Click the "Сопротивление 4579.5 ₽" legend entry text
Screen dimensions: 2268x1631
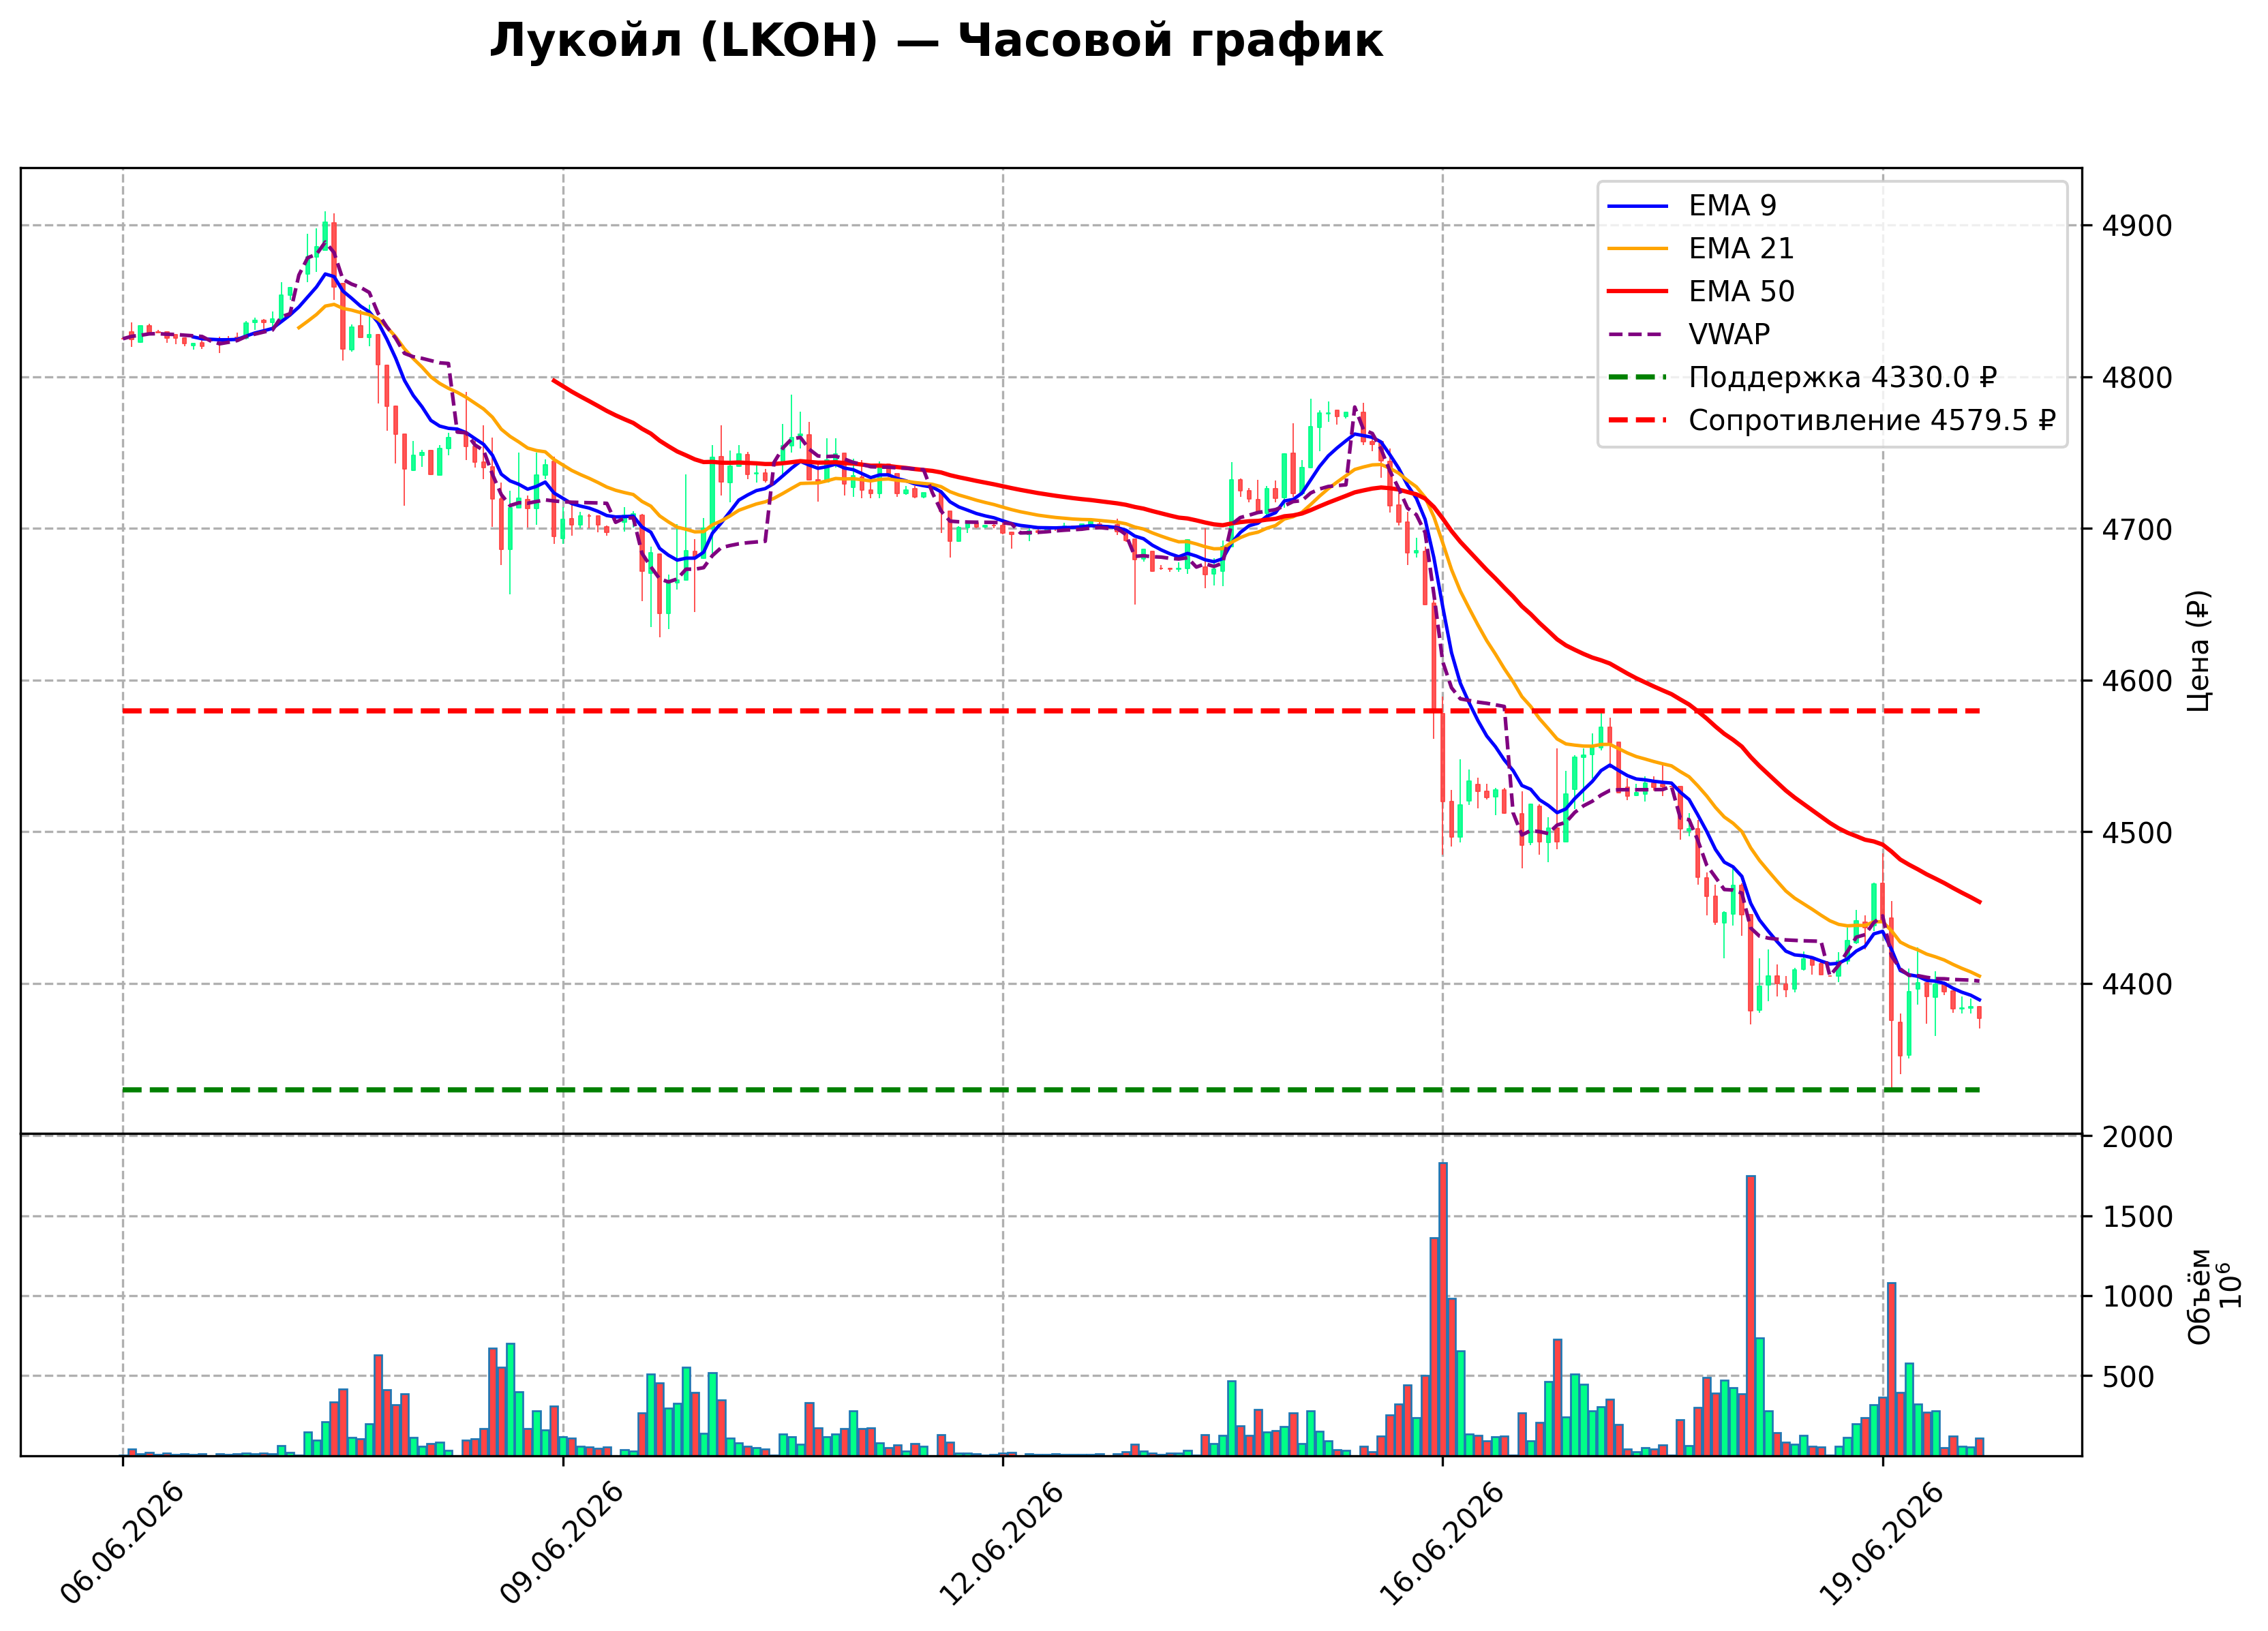(x=1871, y=421)
